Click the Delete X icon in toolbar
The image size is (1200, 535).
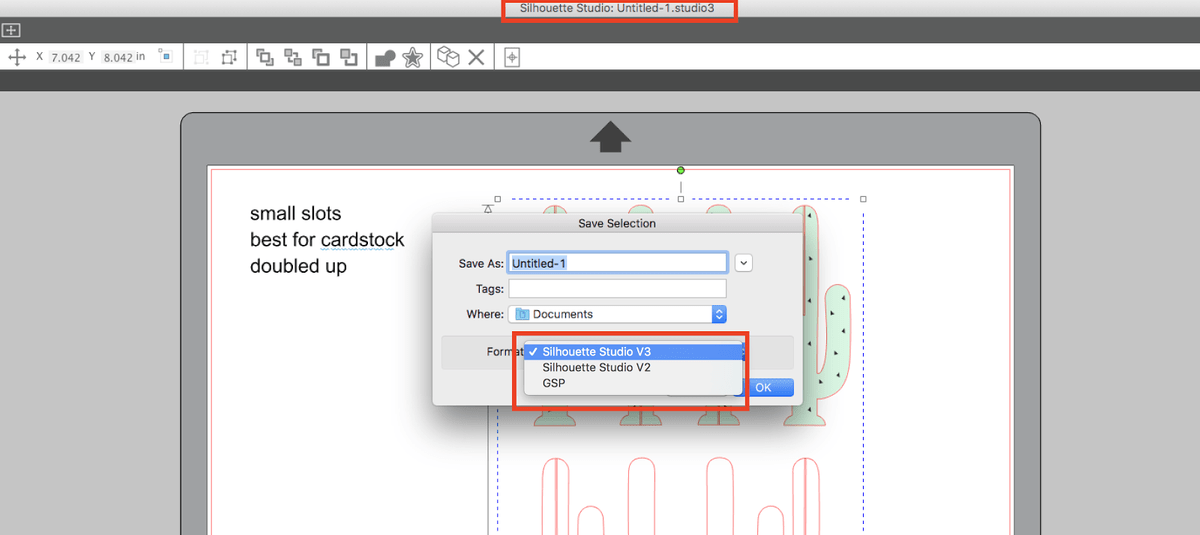click(x=477, y=57)
